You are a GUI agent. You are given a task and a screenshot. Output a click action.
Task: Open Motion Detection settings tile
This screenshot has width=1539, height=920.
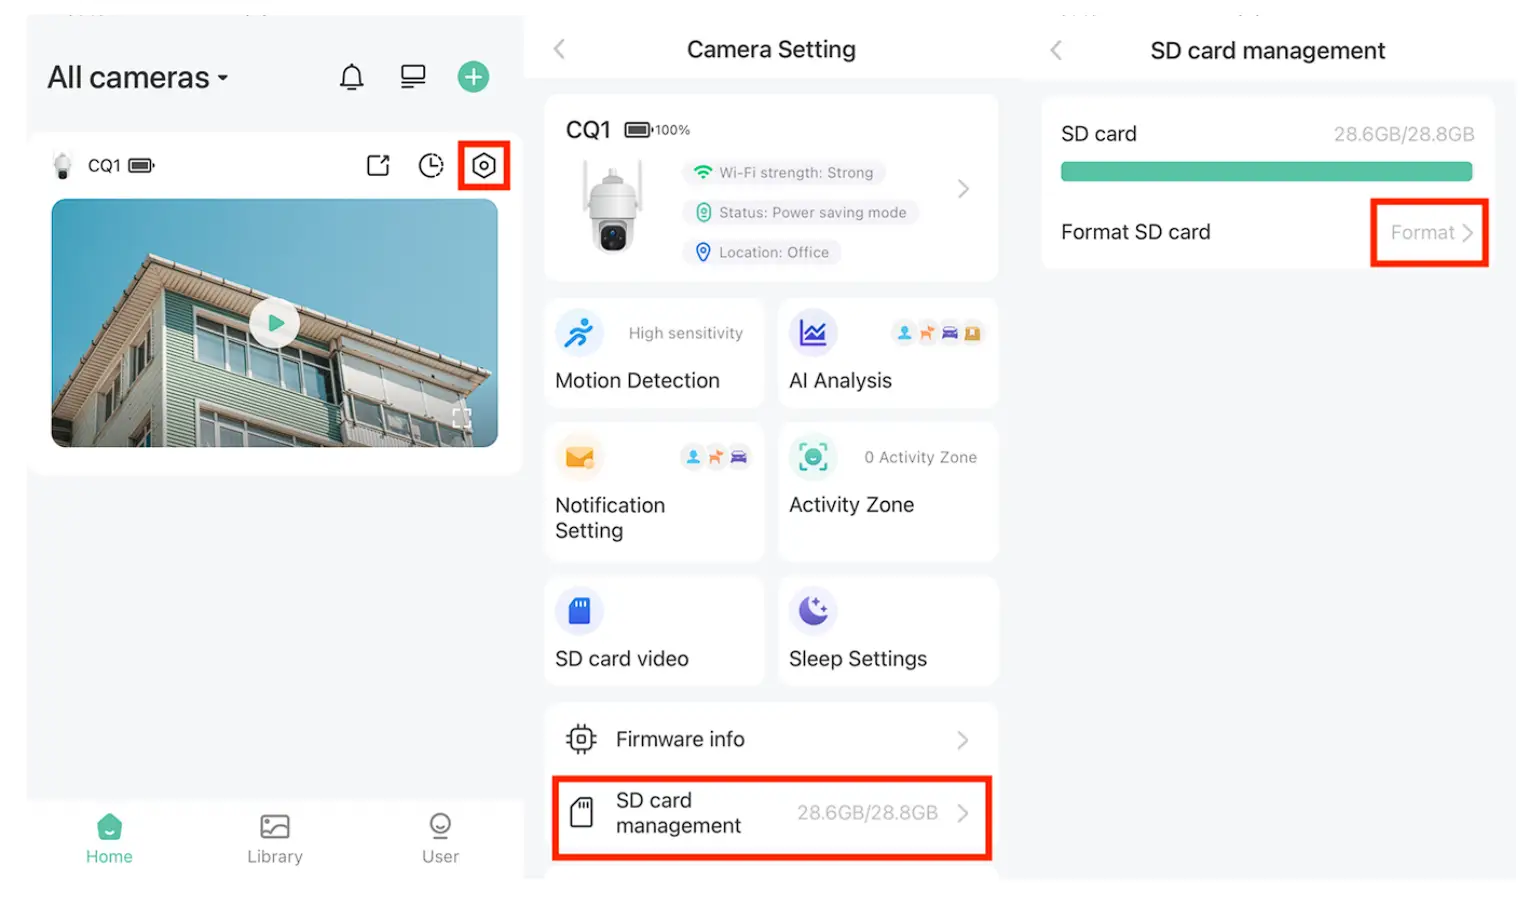[654, 354]
